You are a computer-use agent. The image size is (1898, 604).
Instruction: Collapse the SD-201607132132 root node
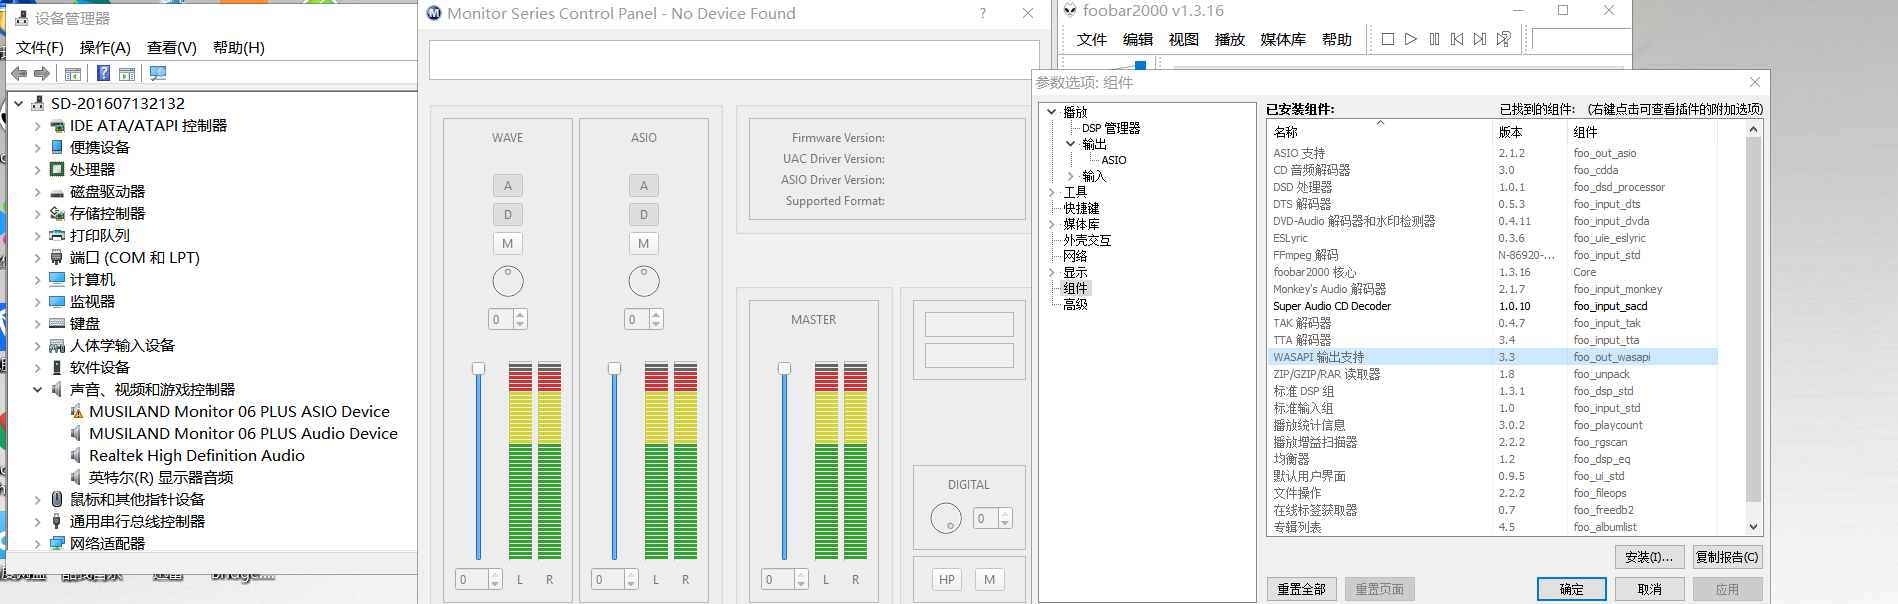point(19,103)
